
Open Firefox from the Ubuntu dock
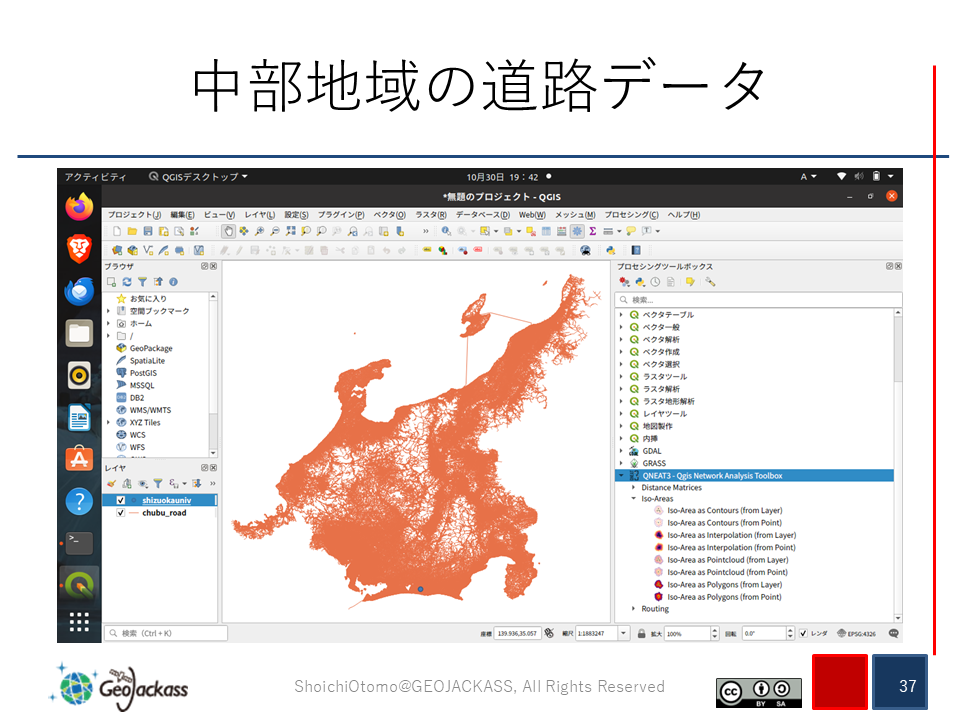pyautogui.click(x=79, y=208)
